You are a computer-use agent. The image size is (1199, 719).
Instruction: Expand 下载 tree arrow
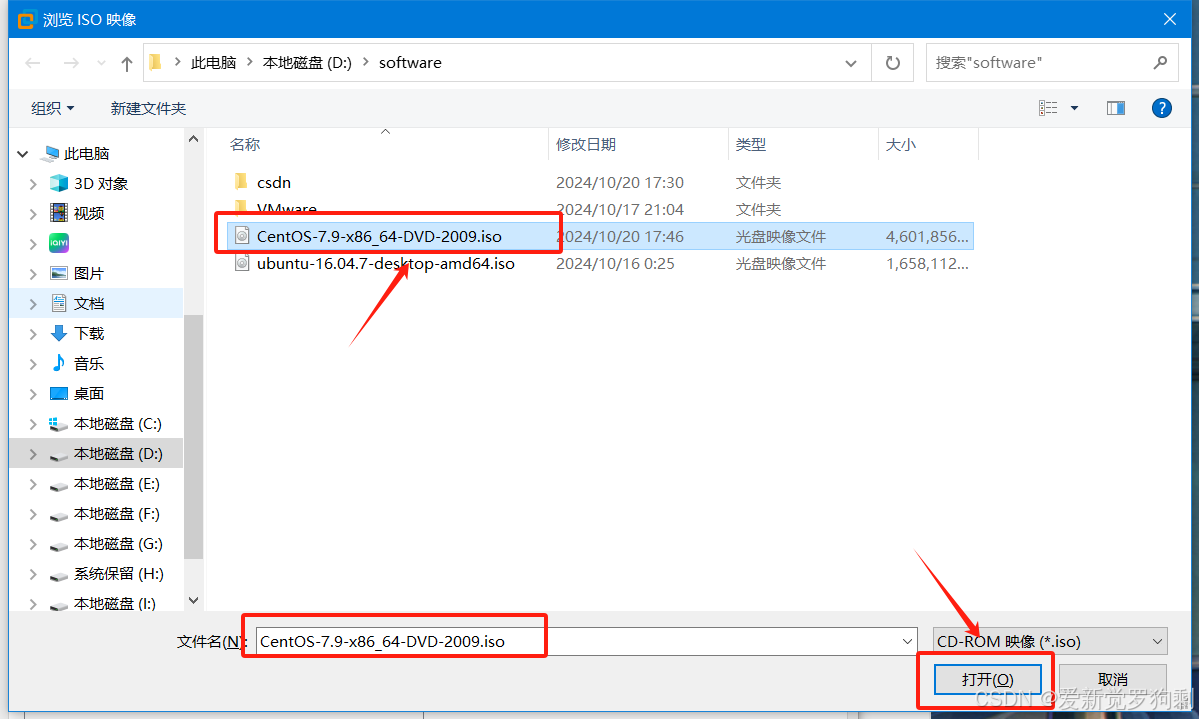[x=33, y=333]
